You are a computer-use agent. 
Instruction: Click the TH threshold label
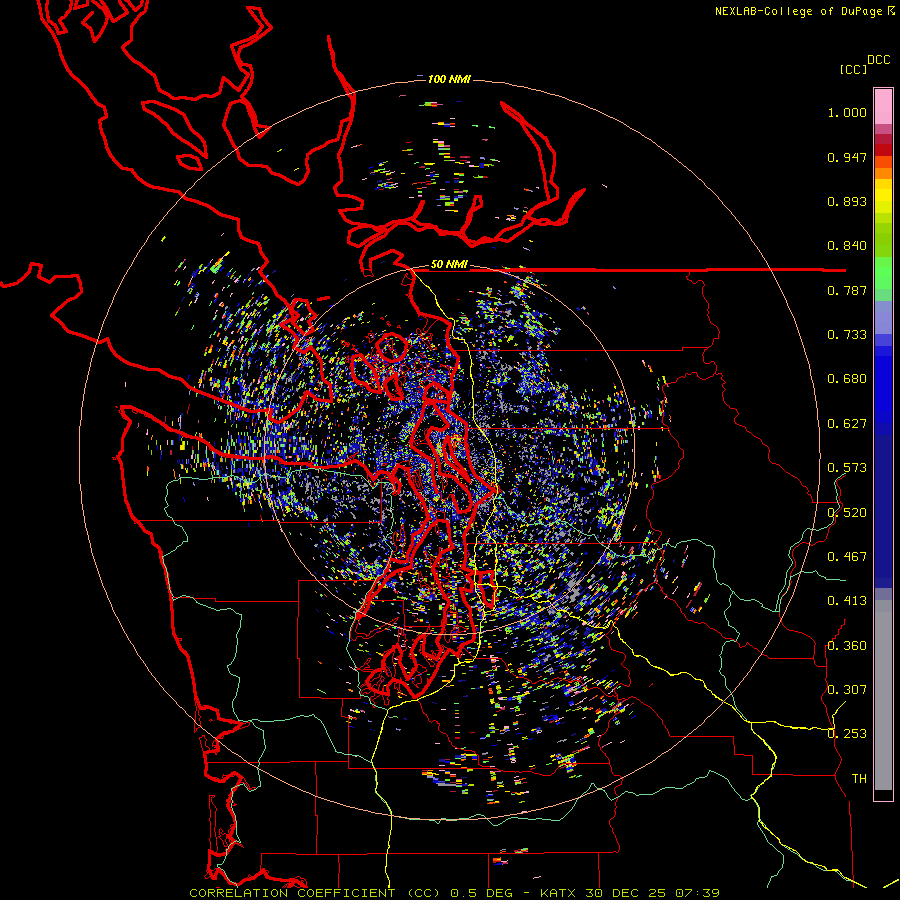pyautogui.click(x=859, y=778)
